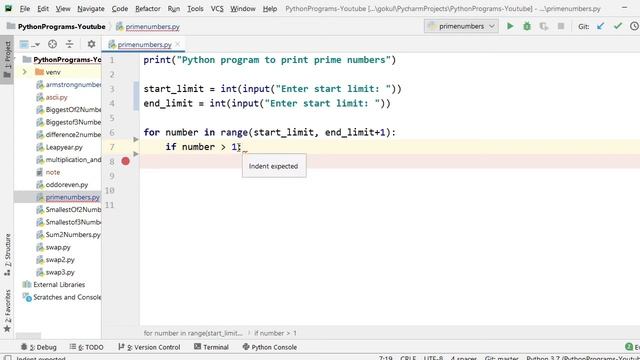Open armstrongnumber file in project tree
640x360 pixels.
pyautogui.click(x=69, y=84)
